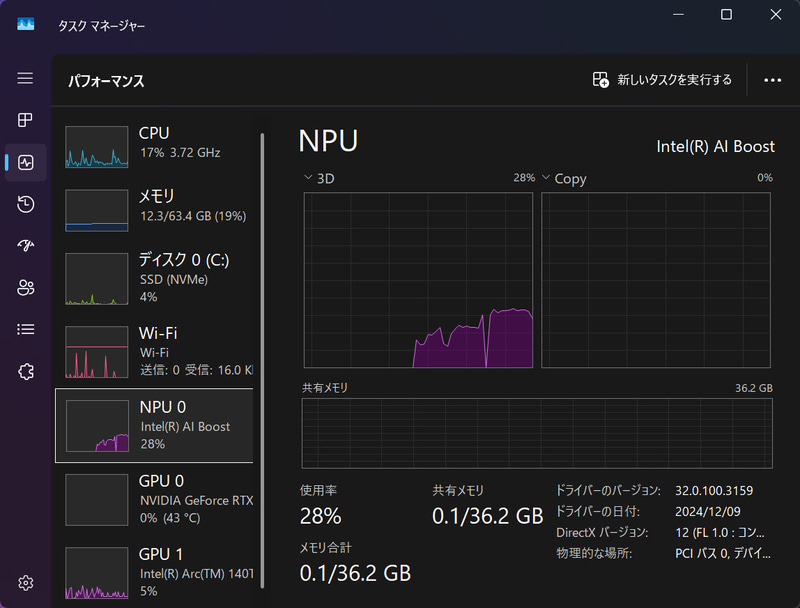Expand the navigation sidebar with hamburger menu
This screenshot has height=608, width=800.
pos(24,79)
